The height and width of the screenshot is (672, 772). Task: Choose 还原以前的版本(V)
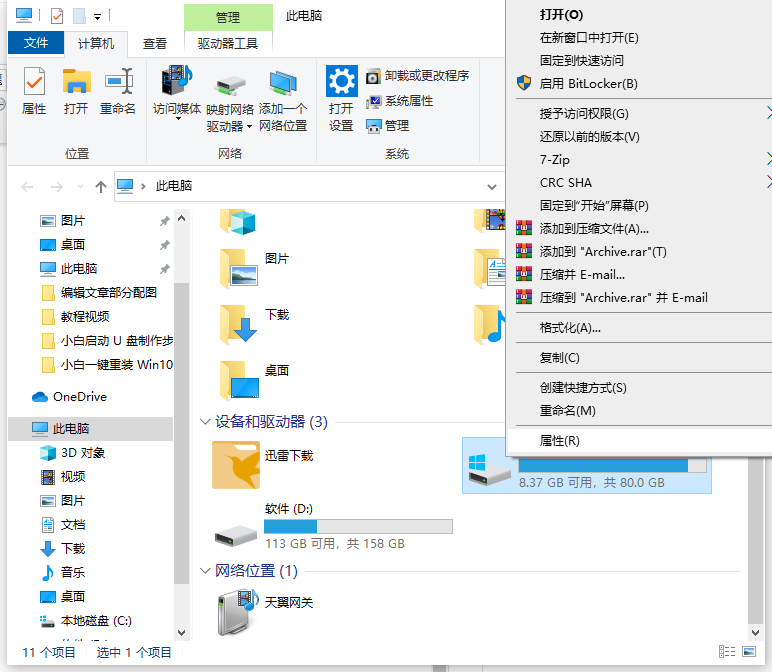[x=640, y=137]
